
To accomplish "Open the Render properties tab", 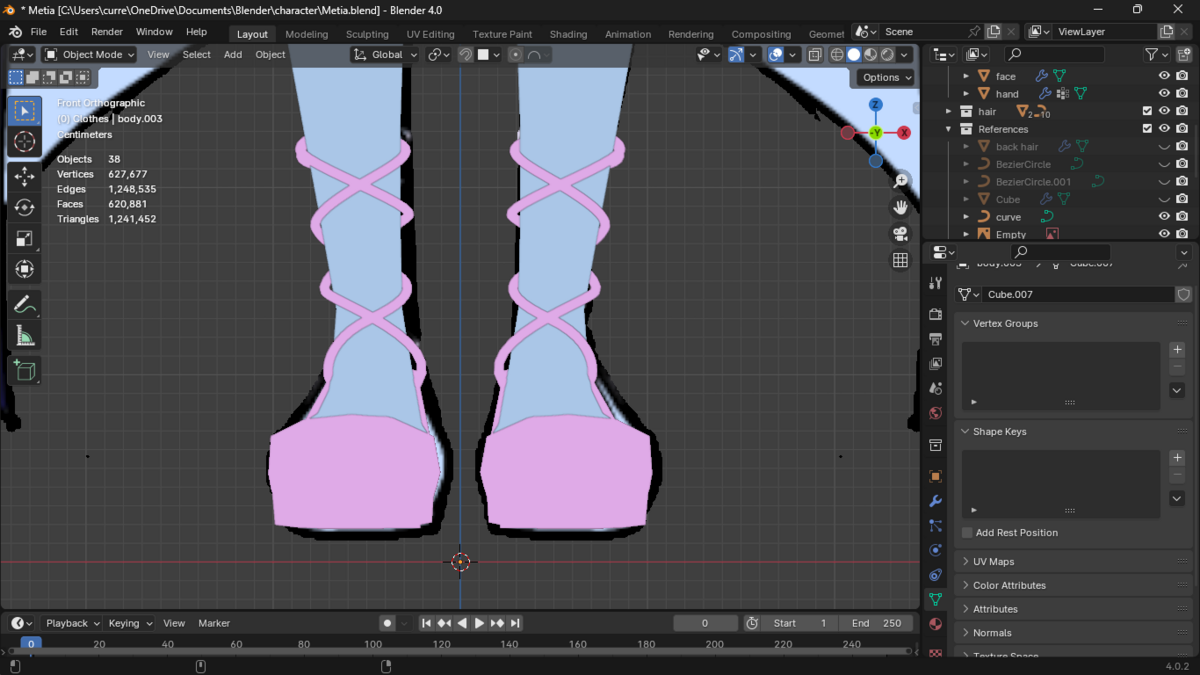I will coord(935,314).
